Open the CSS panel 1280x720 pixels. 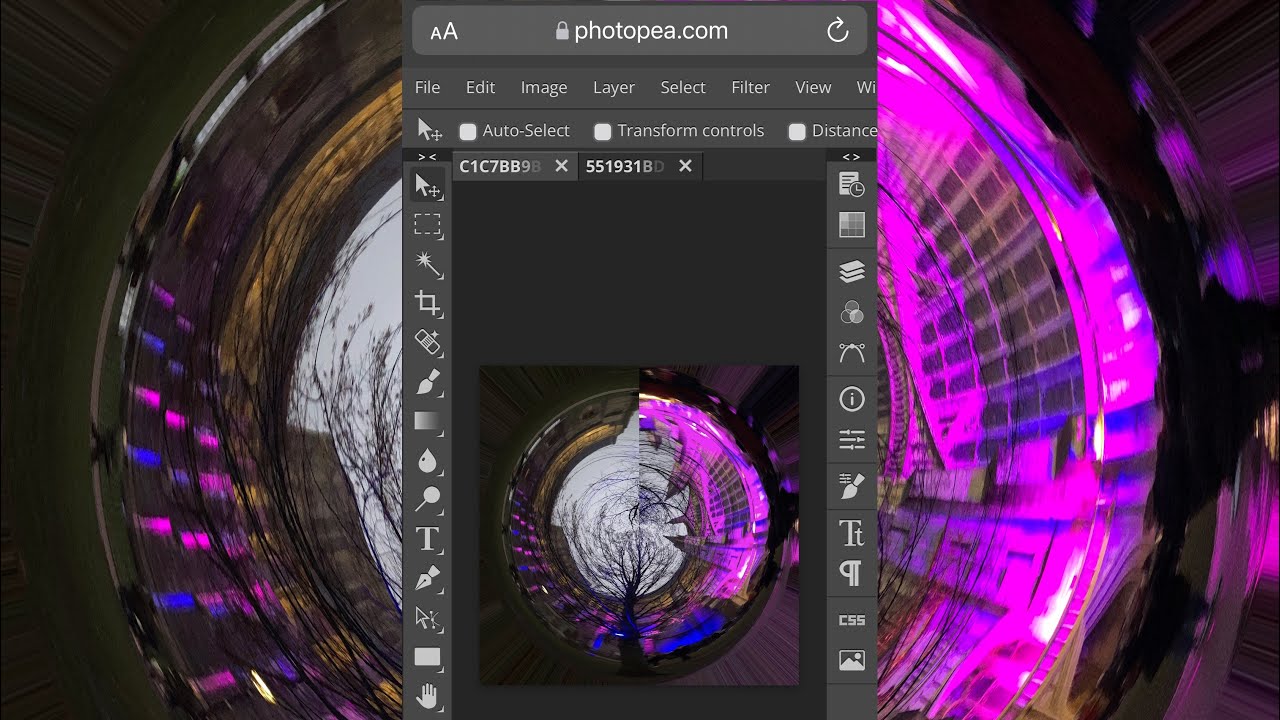(x=852, y=620)
